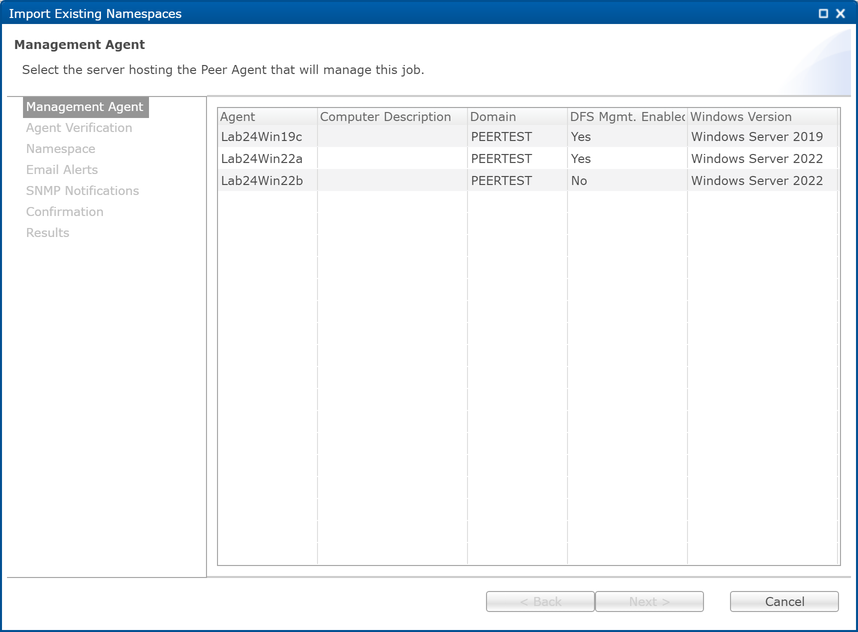Maximize the Import Existing Namespaces dialog
This screenshot has width=858, height=632.
tap(823, 14)
